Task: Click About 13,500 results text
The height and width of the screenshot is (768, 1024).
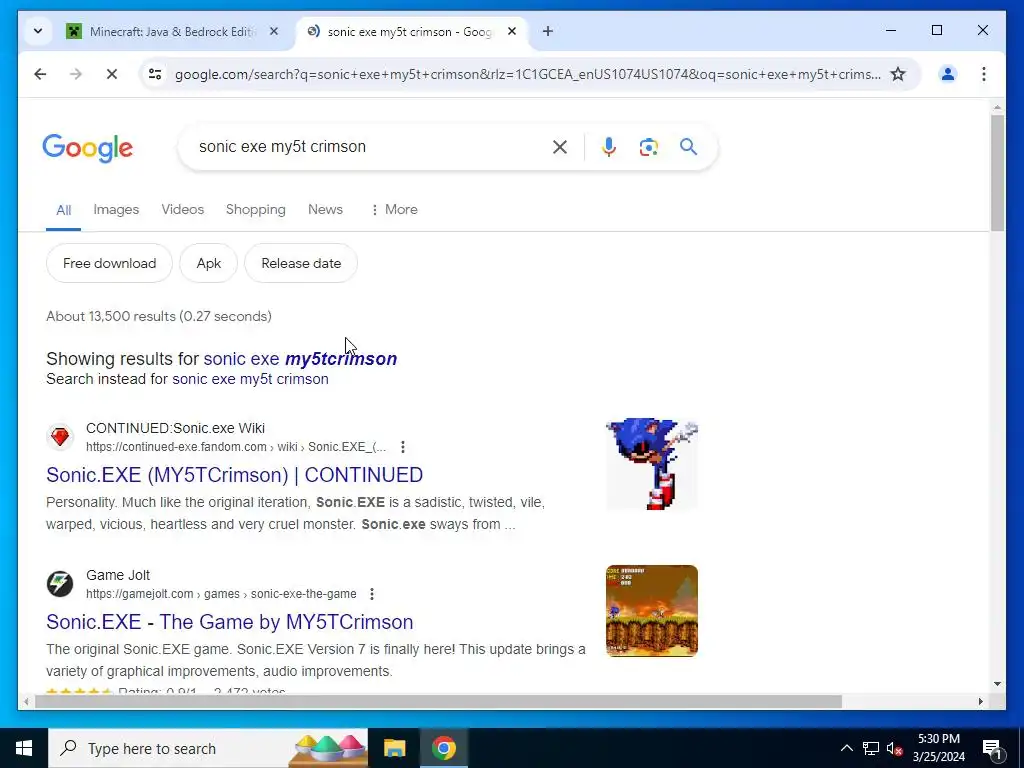Action: tap(159, 317)
